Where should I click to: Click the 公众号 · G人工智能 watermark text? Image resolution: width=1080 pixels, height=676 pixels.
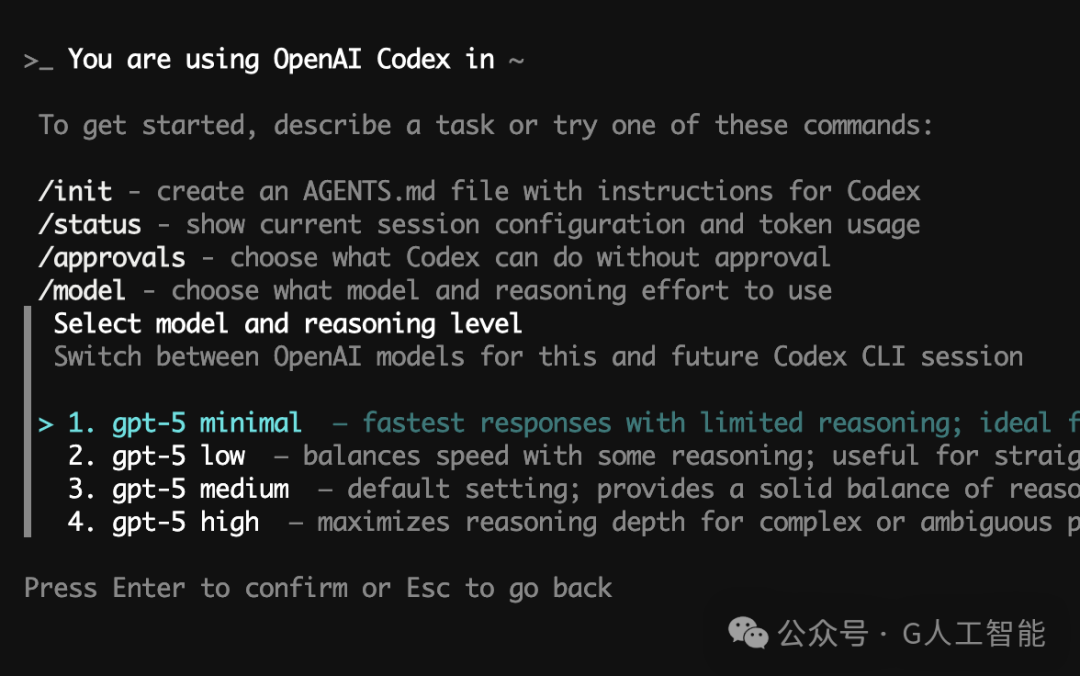coord(912,633)
